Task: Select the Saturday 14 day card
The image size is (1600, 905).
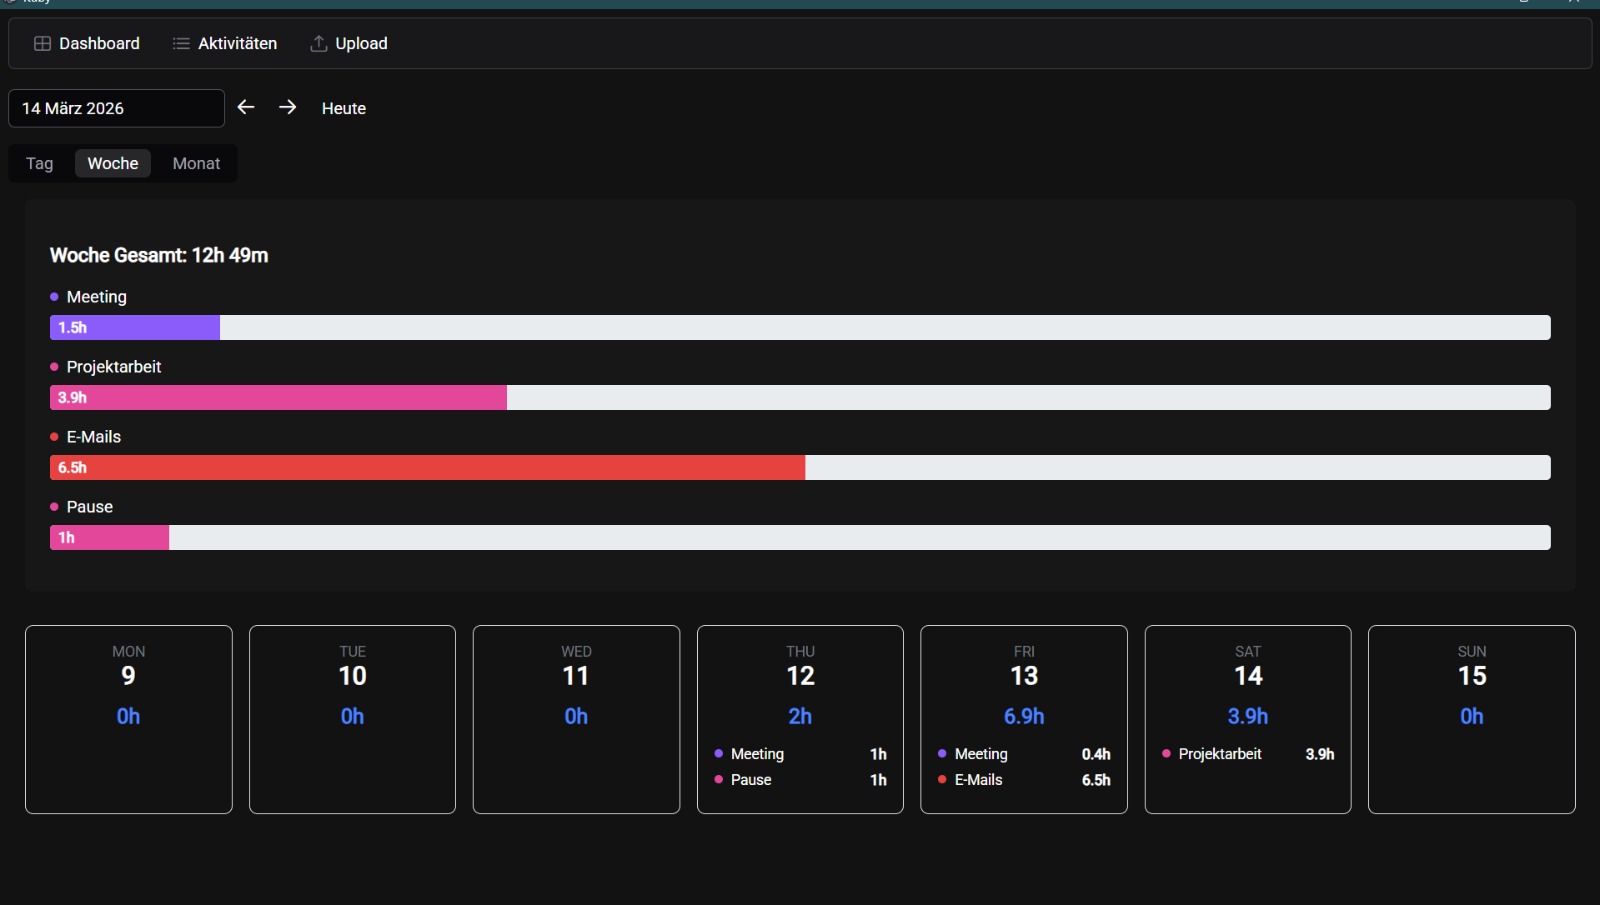Action: pos(1248,719)
